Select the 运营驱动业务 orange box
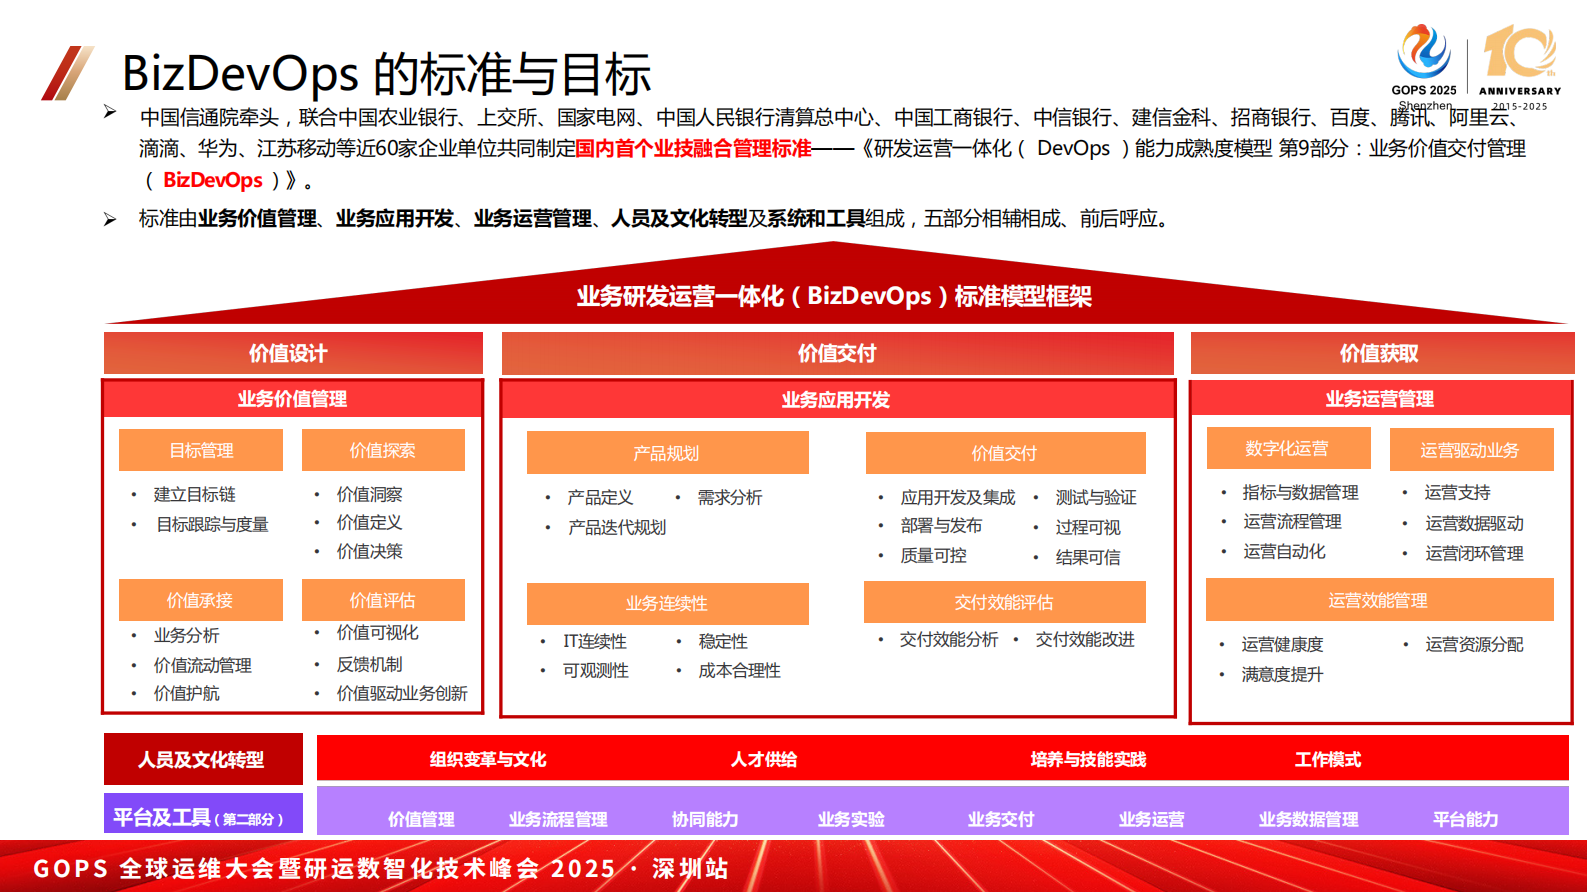This screenshot has height=892, width=1587. 1471,449
